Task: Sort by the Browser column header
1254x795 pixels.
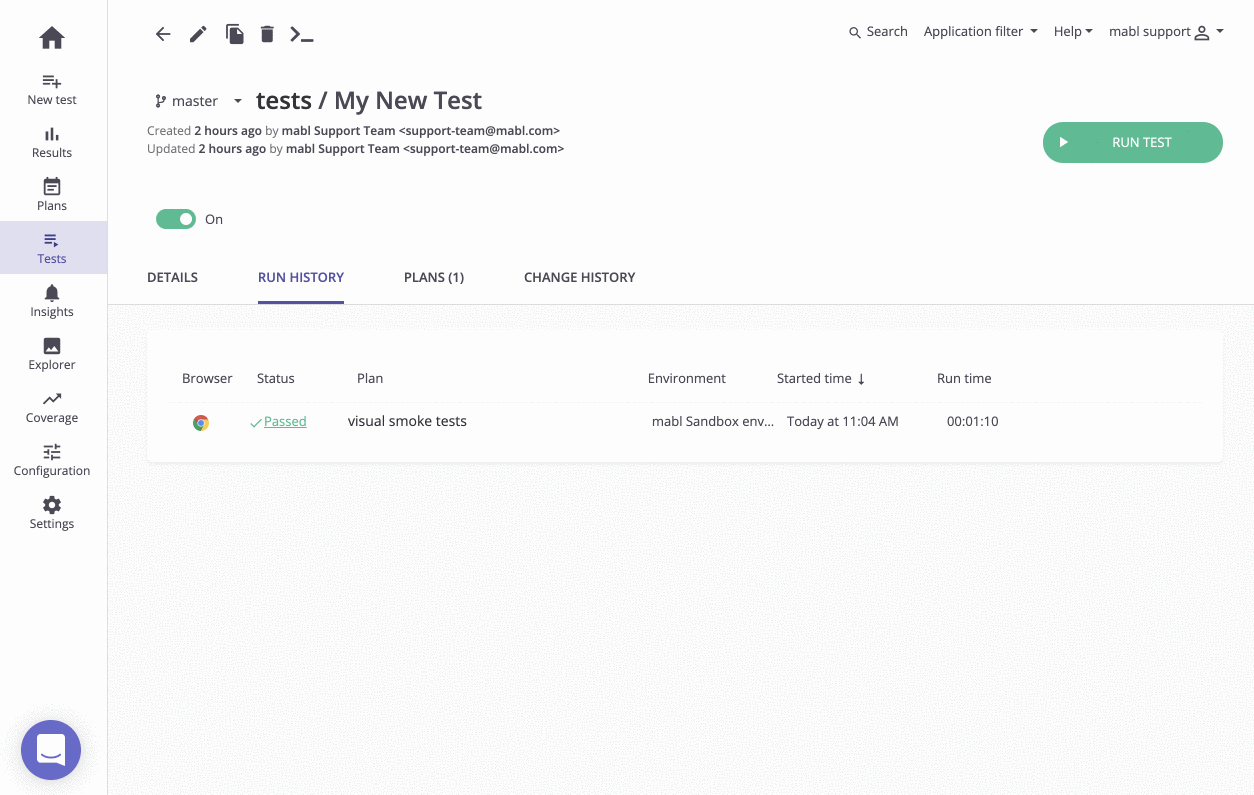Action: click(x=207, y=379)
